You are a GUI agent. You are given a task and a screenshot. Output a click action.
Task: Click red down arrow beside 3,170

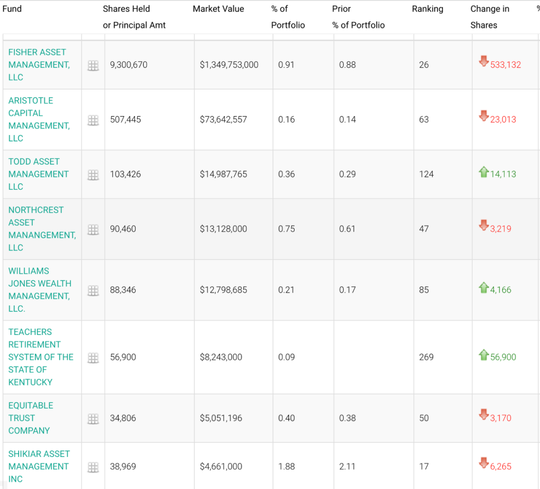tap(484, 415)
